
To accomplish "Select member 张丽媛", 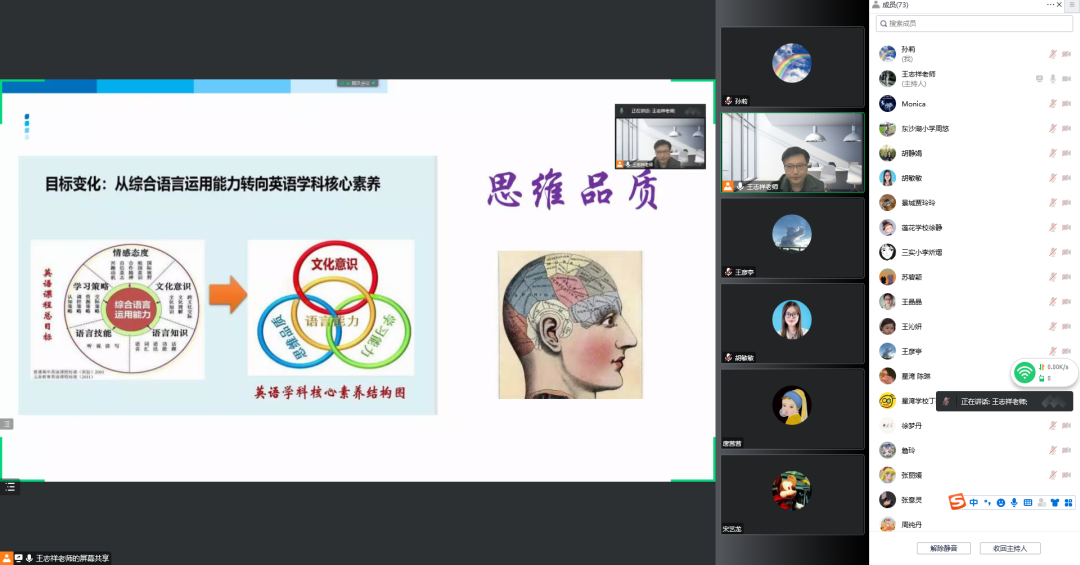I will (x=974, y=475).
